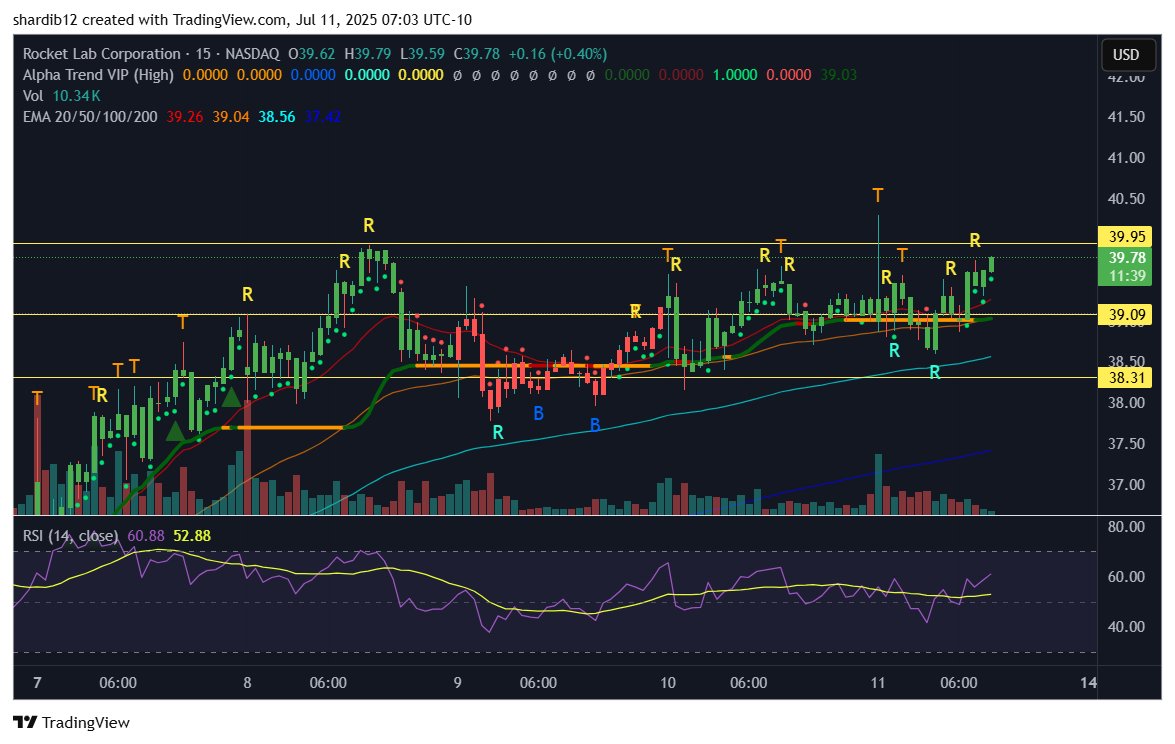Click the RSI value 60.88
Screen dimensions: 1175x744
[146, 536]
